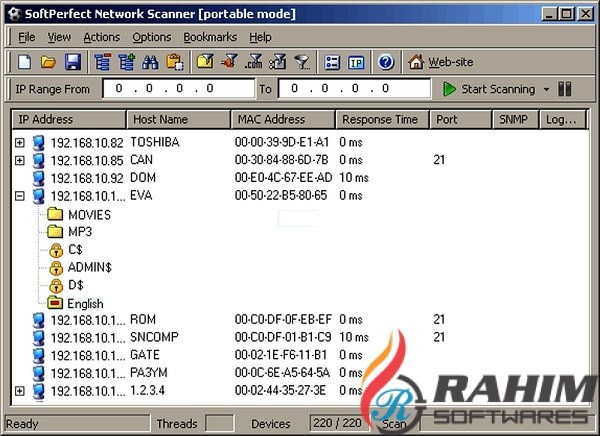Open the File menu
Viewport: 600px width, 436px height.
pos(27,37)
